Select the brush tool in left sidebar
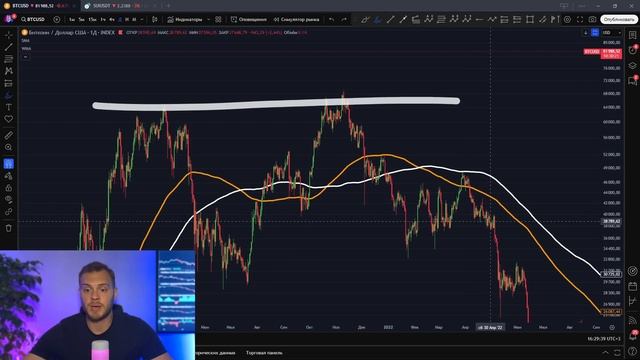 [9, 95]
